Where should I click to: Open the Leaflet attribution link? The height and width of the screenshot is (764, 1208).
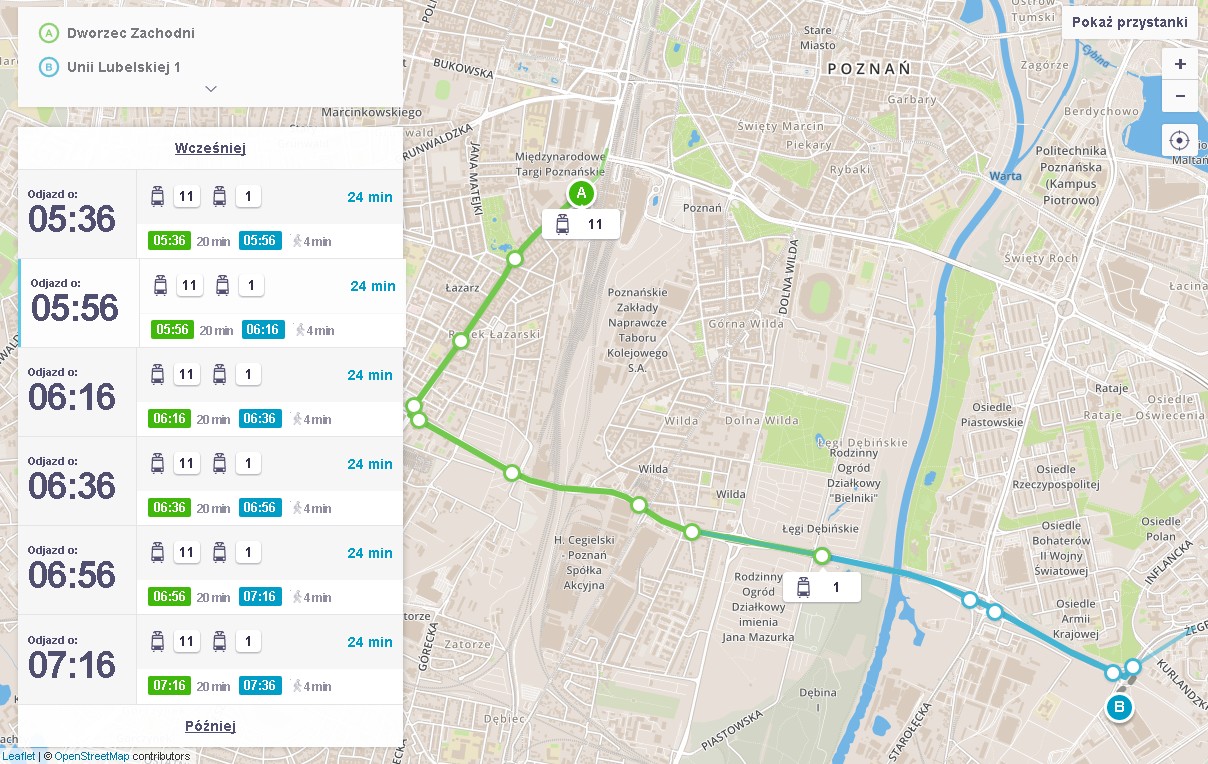tap(18, 756)
